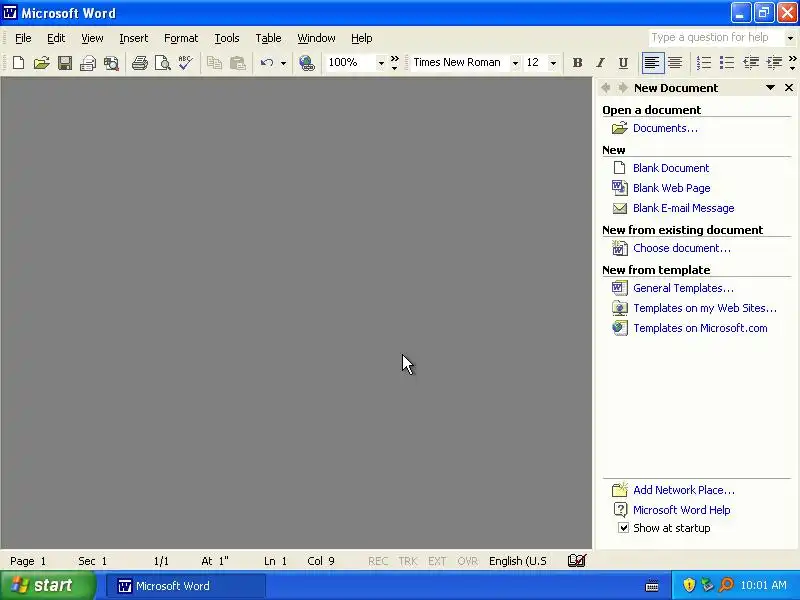Viewport: 800px width, 600px height.
Task: Click Add Network Place... link
Action: coord(684,490)
